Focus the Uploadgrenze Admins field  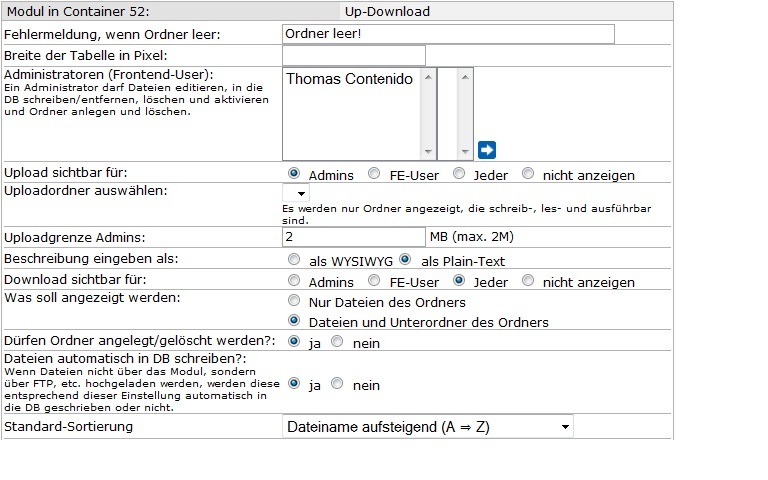[354, 237]
